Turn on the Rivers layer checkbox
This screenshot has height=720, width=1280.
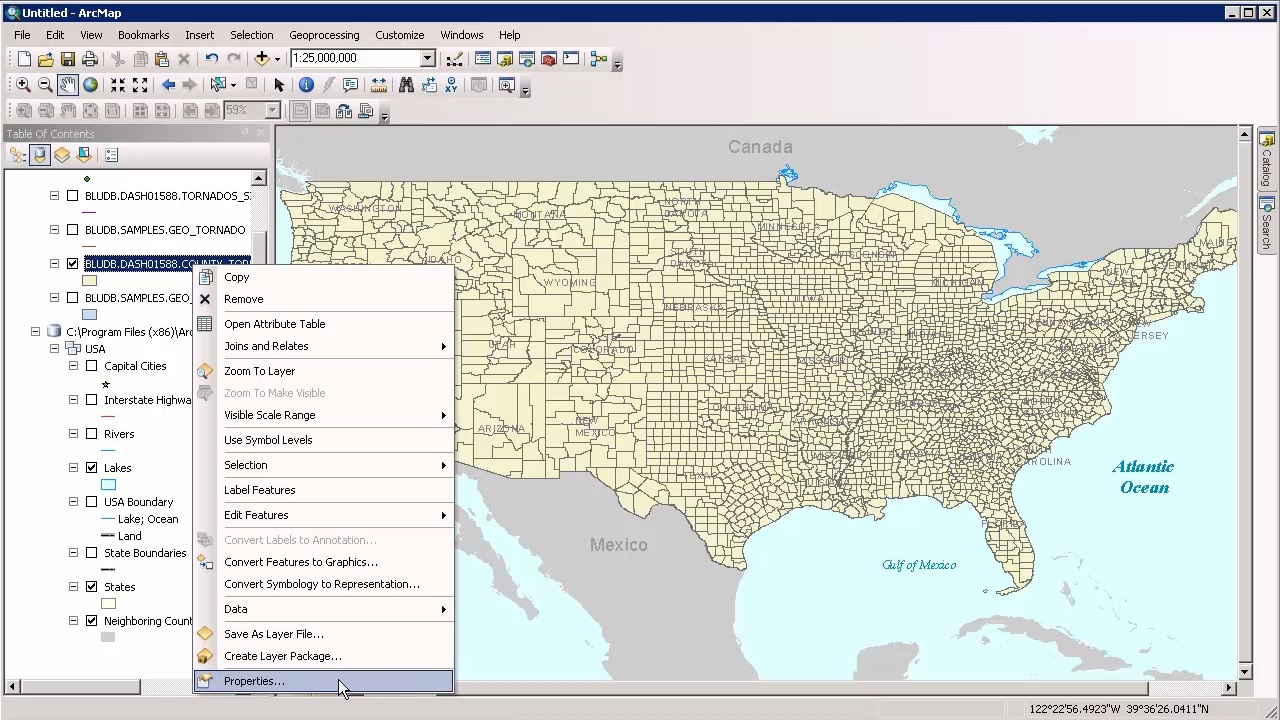coord(91,434)
